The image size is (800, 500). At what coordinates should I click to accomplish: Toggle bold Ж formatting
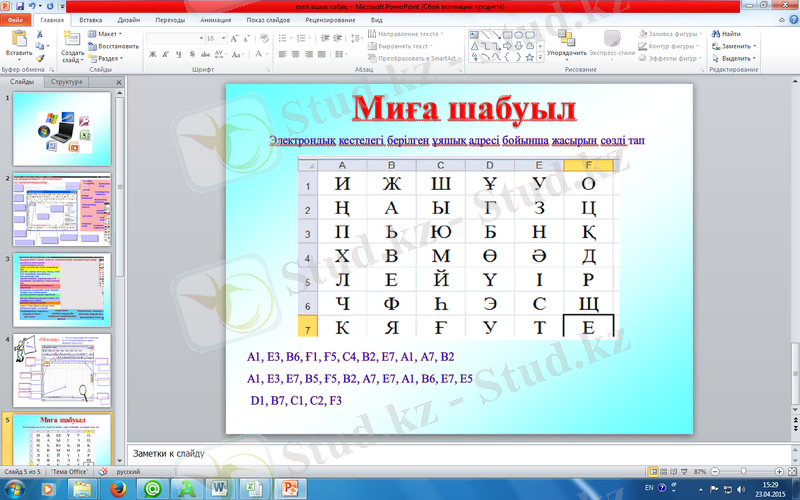click(153, 54)
